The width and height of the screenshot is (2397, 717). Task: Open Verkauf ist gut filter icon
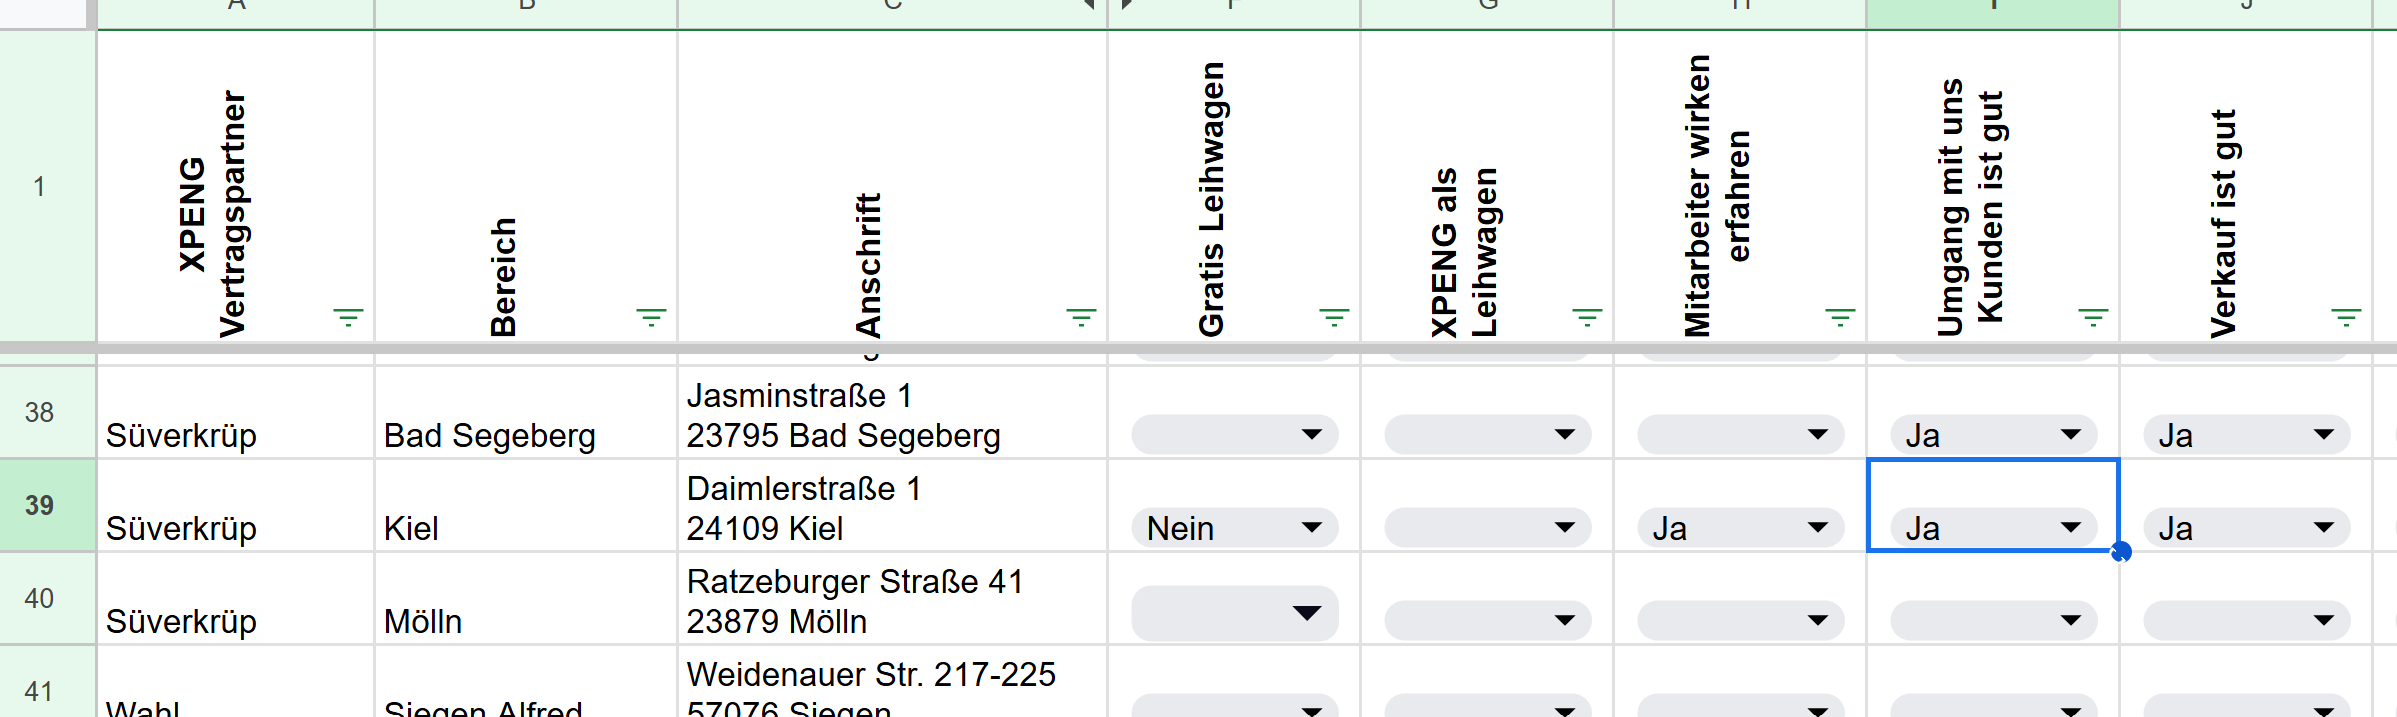2346,318
